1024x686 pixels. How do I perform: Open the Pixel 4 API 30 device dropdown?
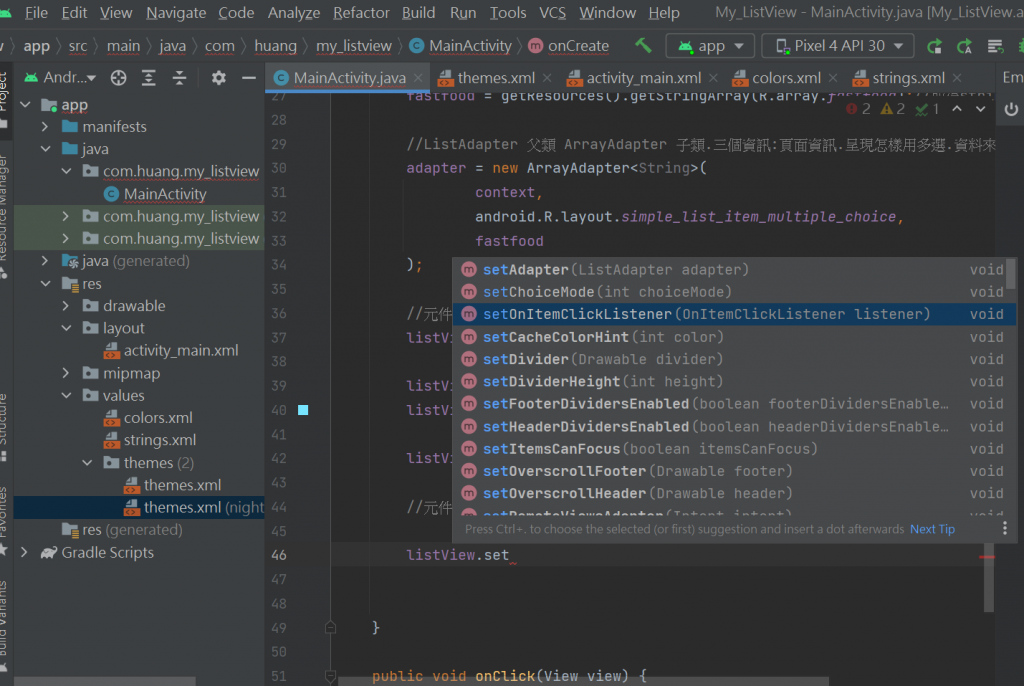[837, 46]
